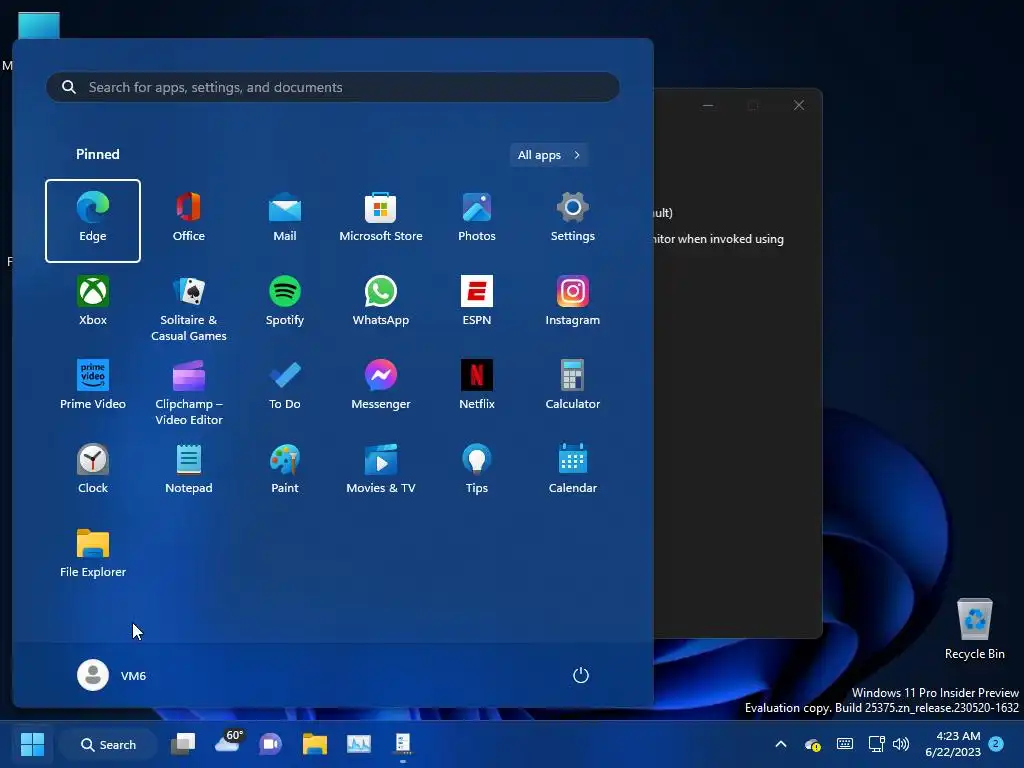This screenshot has height=768, width=1024.
Task: Open File Explorer from pinned apps
Action: click(x=93, y=553)
